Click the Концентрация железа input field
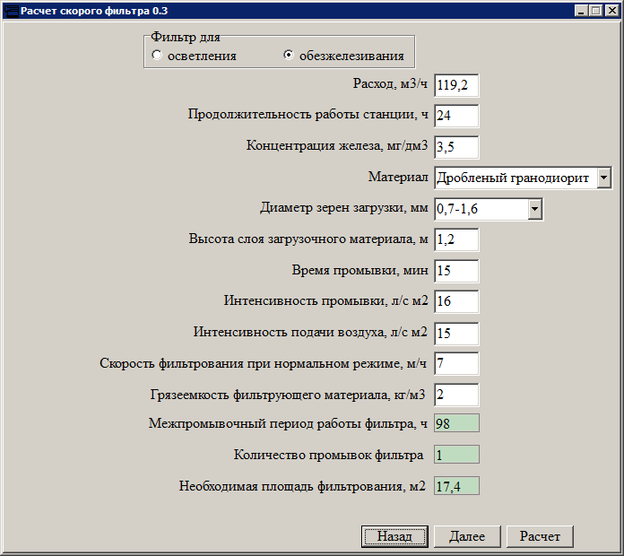The width and height of the screenshot is (624, 556). pos(456,147)
